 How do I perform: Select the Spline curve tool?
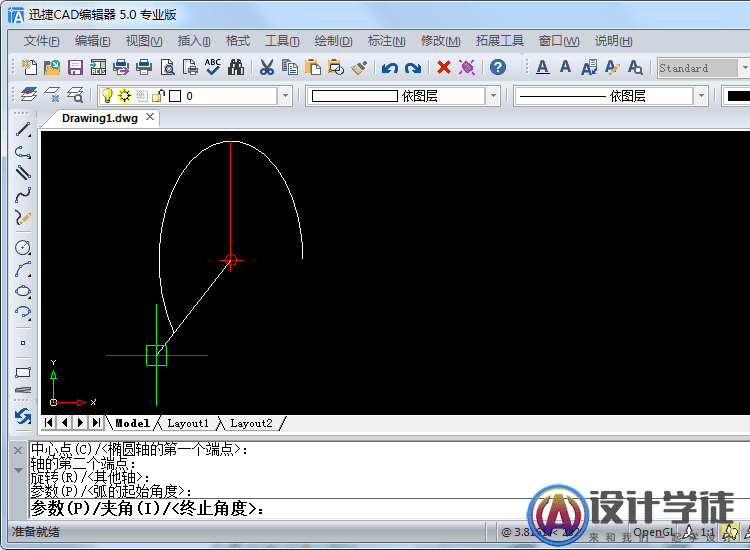tap(23, 195)
